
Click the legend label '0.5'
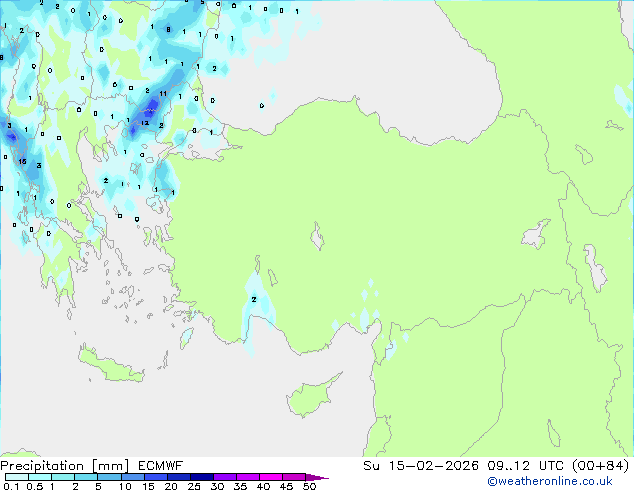pyautogui.click(x=35, y=486)
